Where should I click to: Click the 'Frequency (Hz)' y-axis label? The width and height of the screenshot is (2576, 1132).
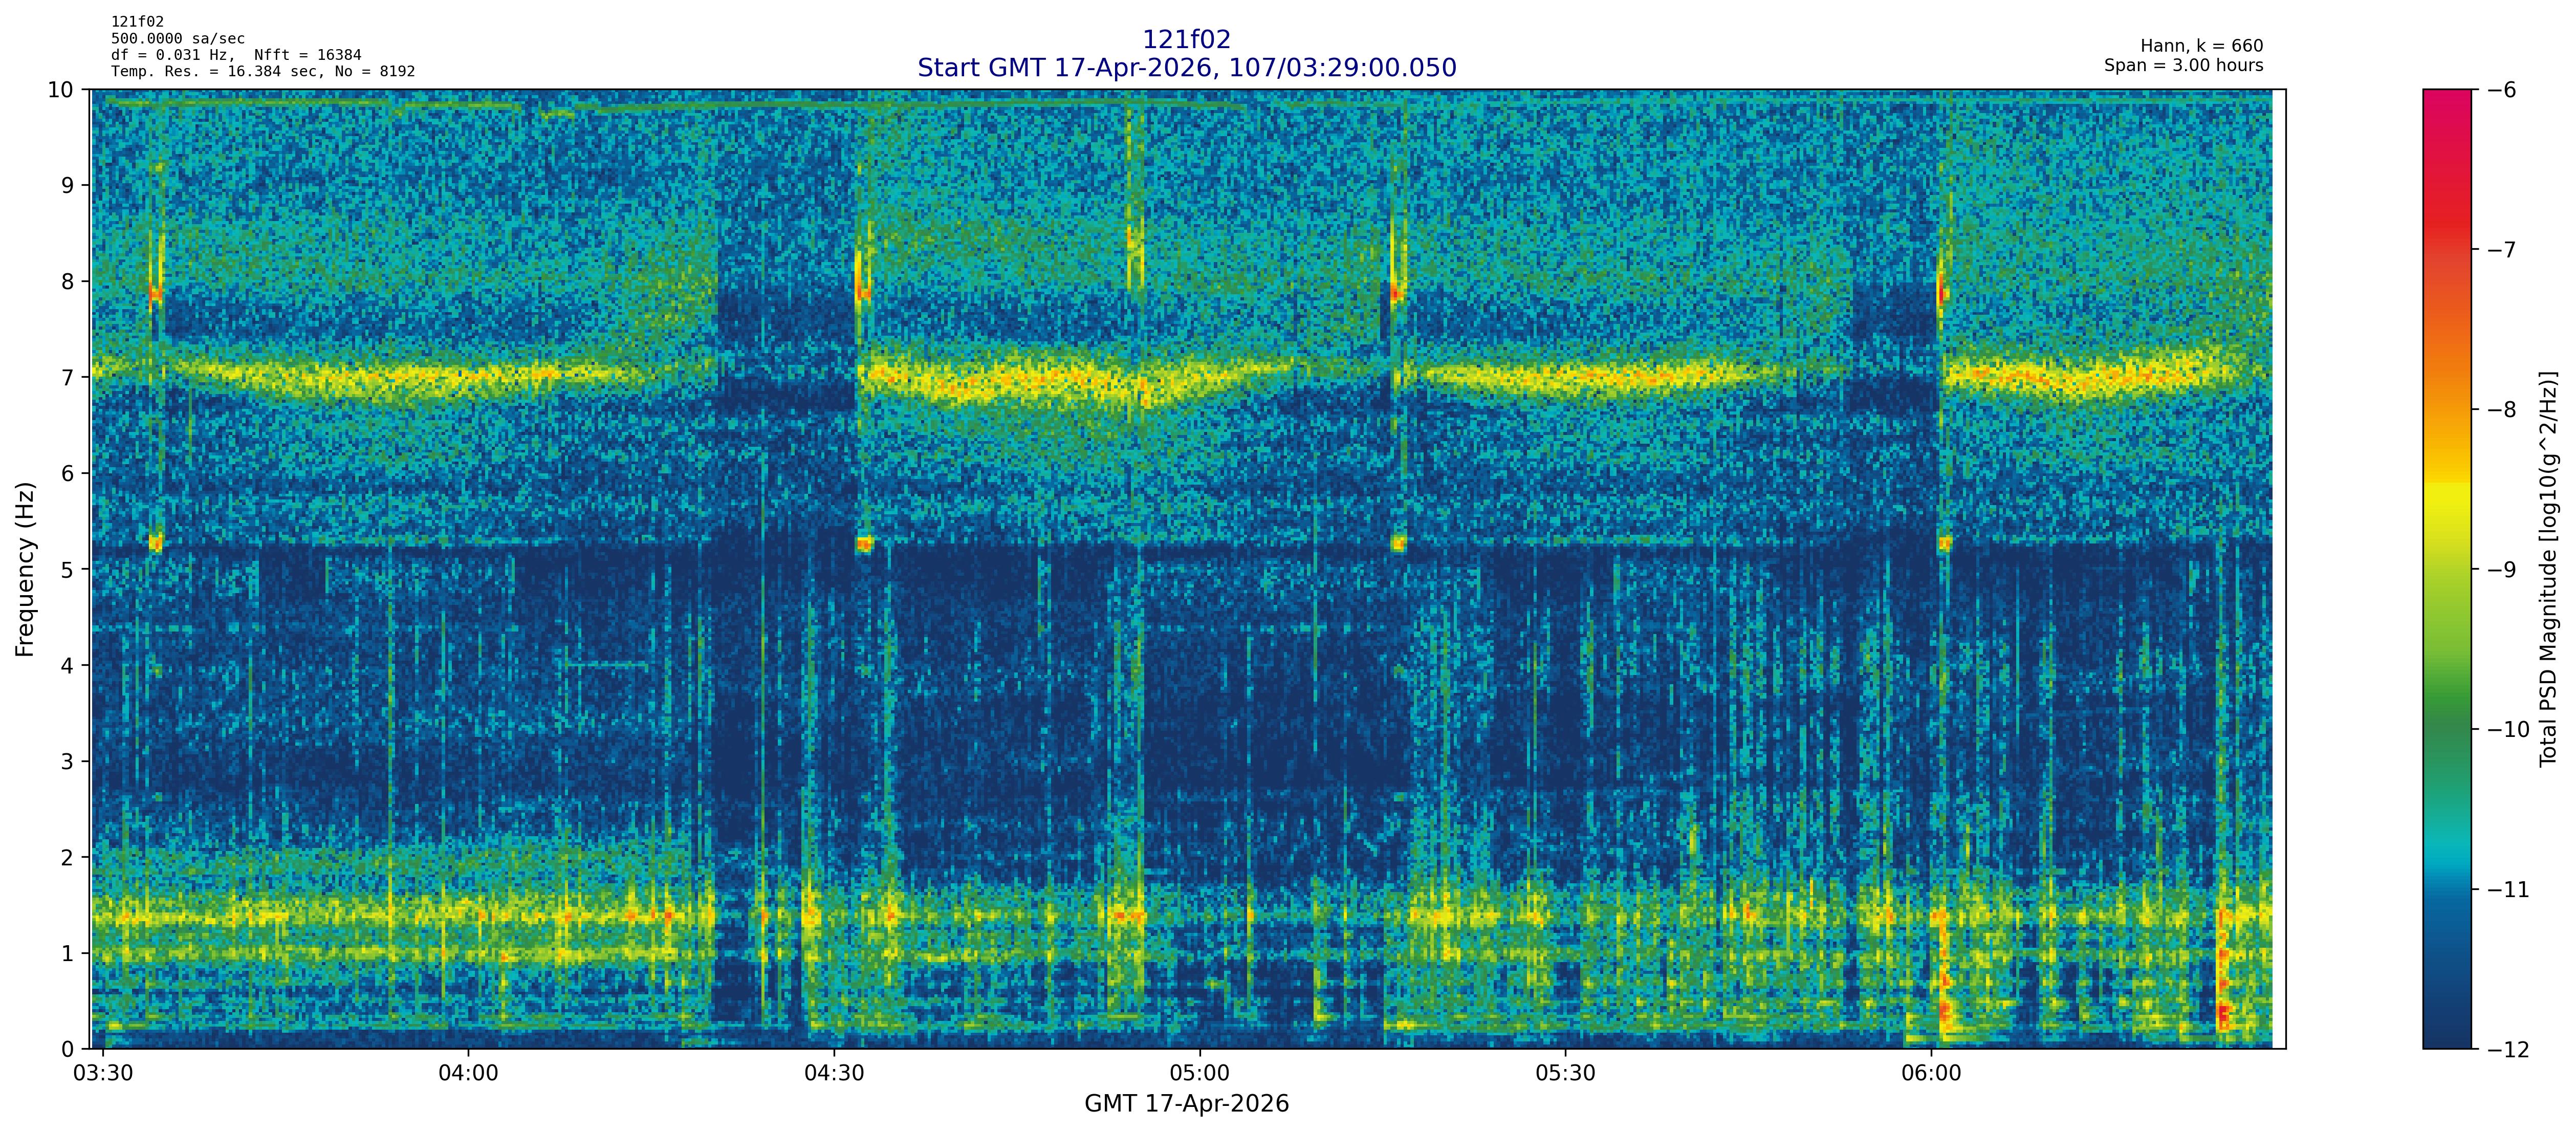[25, 569]
